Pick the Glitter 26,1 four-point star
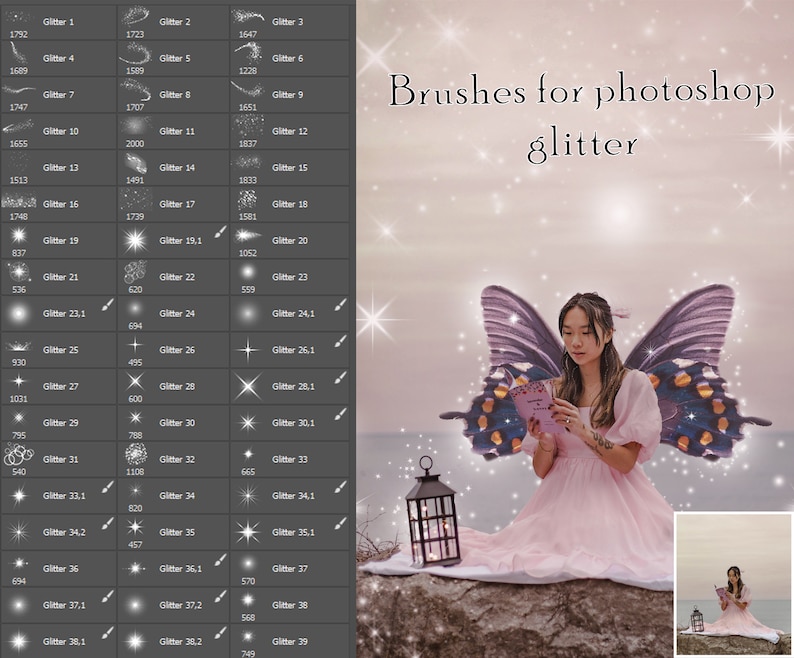794x658 pixels. click(x=290, y=350)
